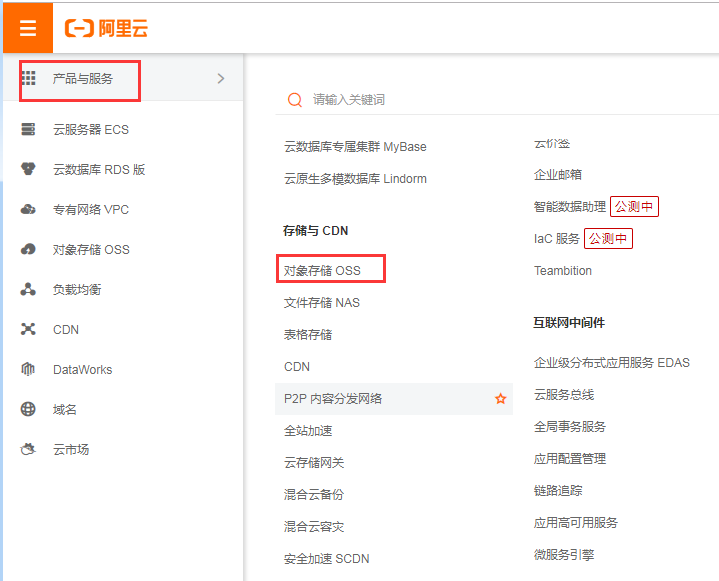Screen dimensions: 719x581
Task: Open 负载均衡 in sidebar
Action: [x=77, y=289]
